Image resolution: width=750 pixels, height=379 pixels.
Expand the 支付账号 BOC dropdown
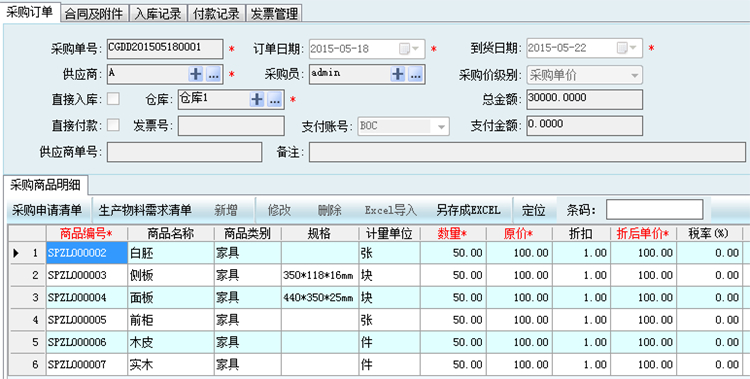(x=441, y=126)
